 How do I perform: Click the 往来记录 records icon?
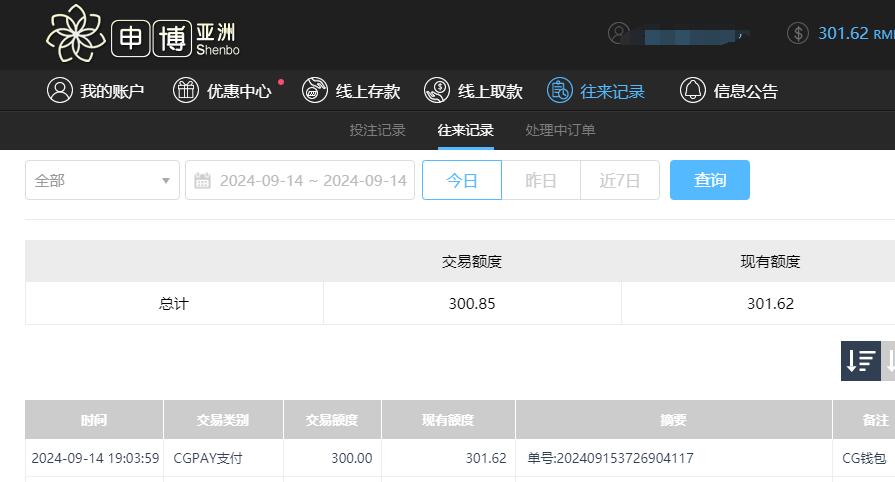pyautogui.click(x=560, y=90)
